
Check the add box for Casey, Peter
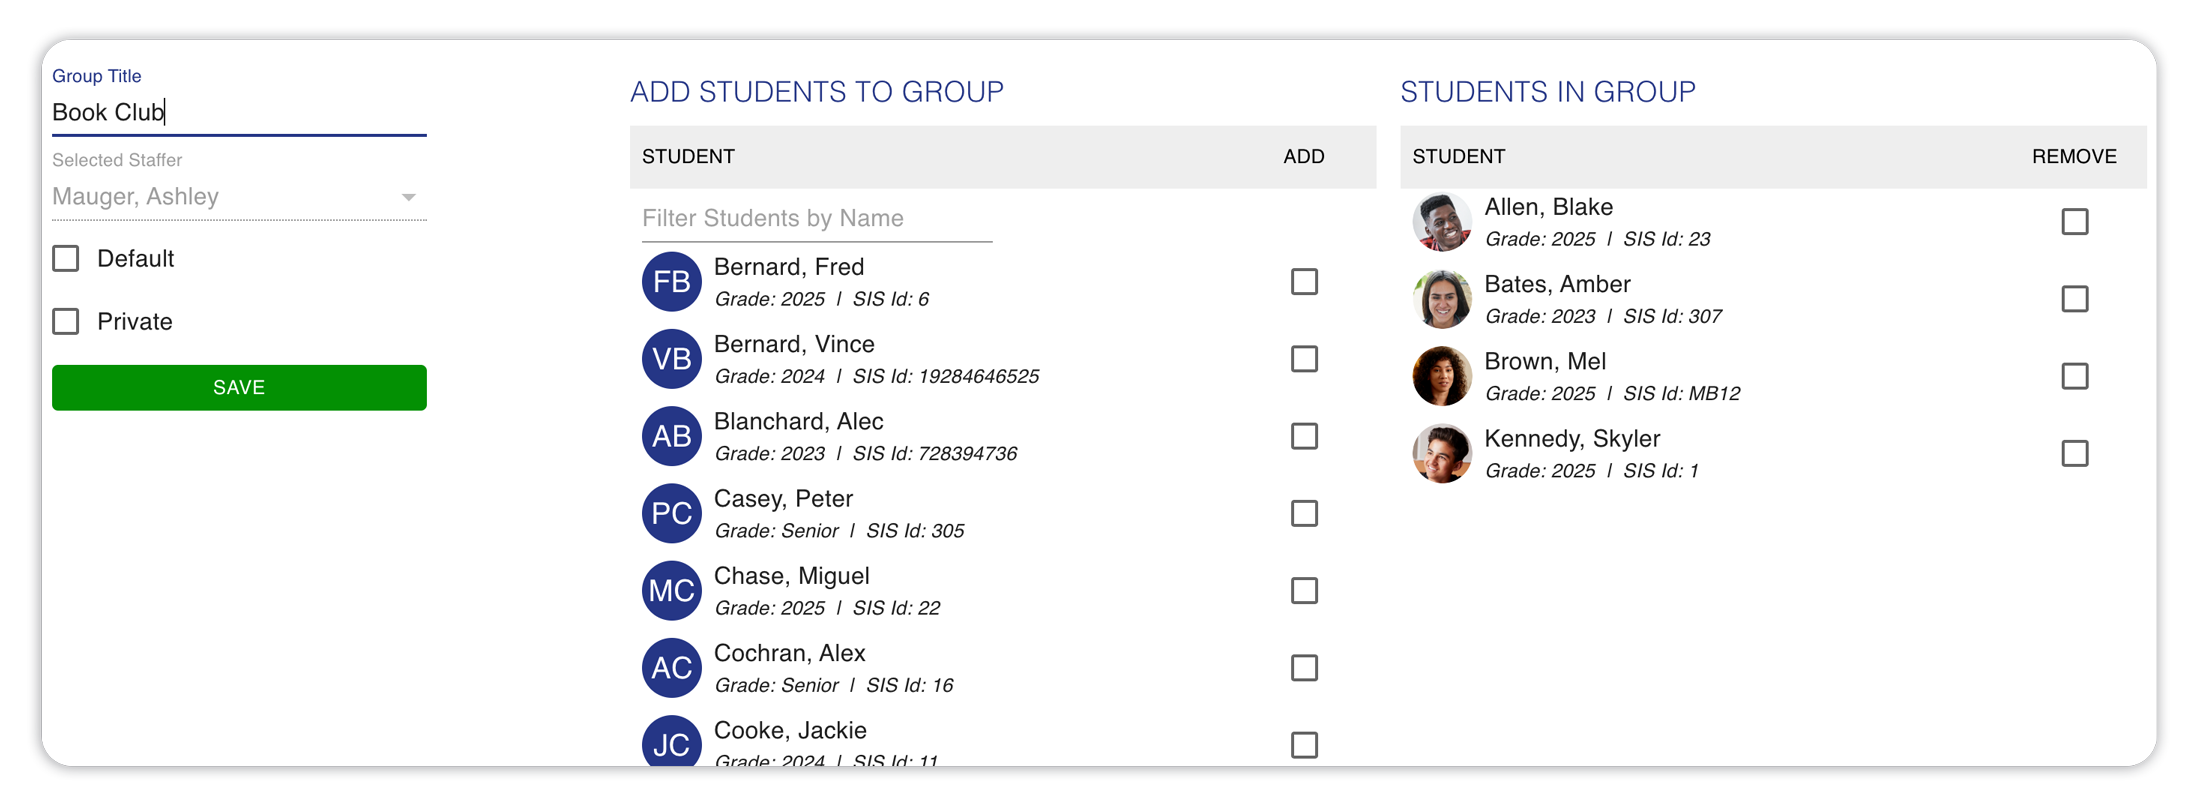(x=1304, y=513)
